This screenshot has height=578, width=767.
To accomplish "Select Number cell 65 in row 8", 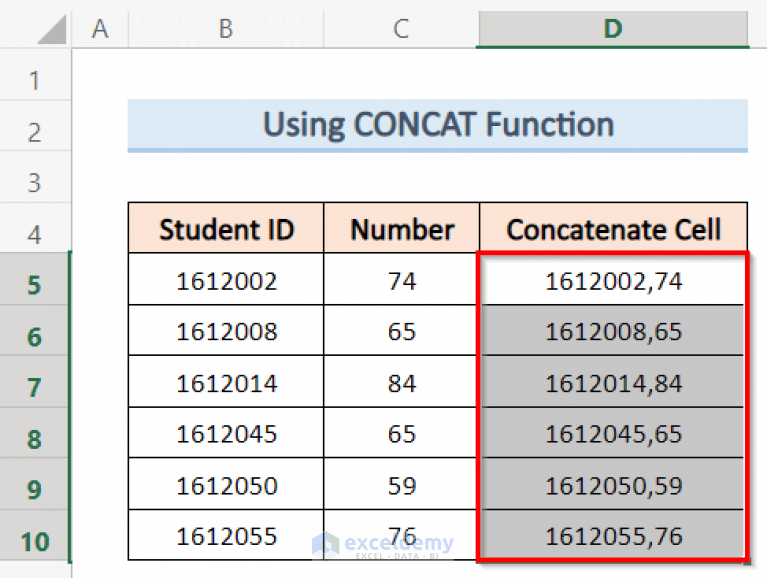I will (402, 433).
